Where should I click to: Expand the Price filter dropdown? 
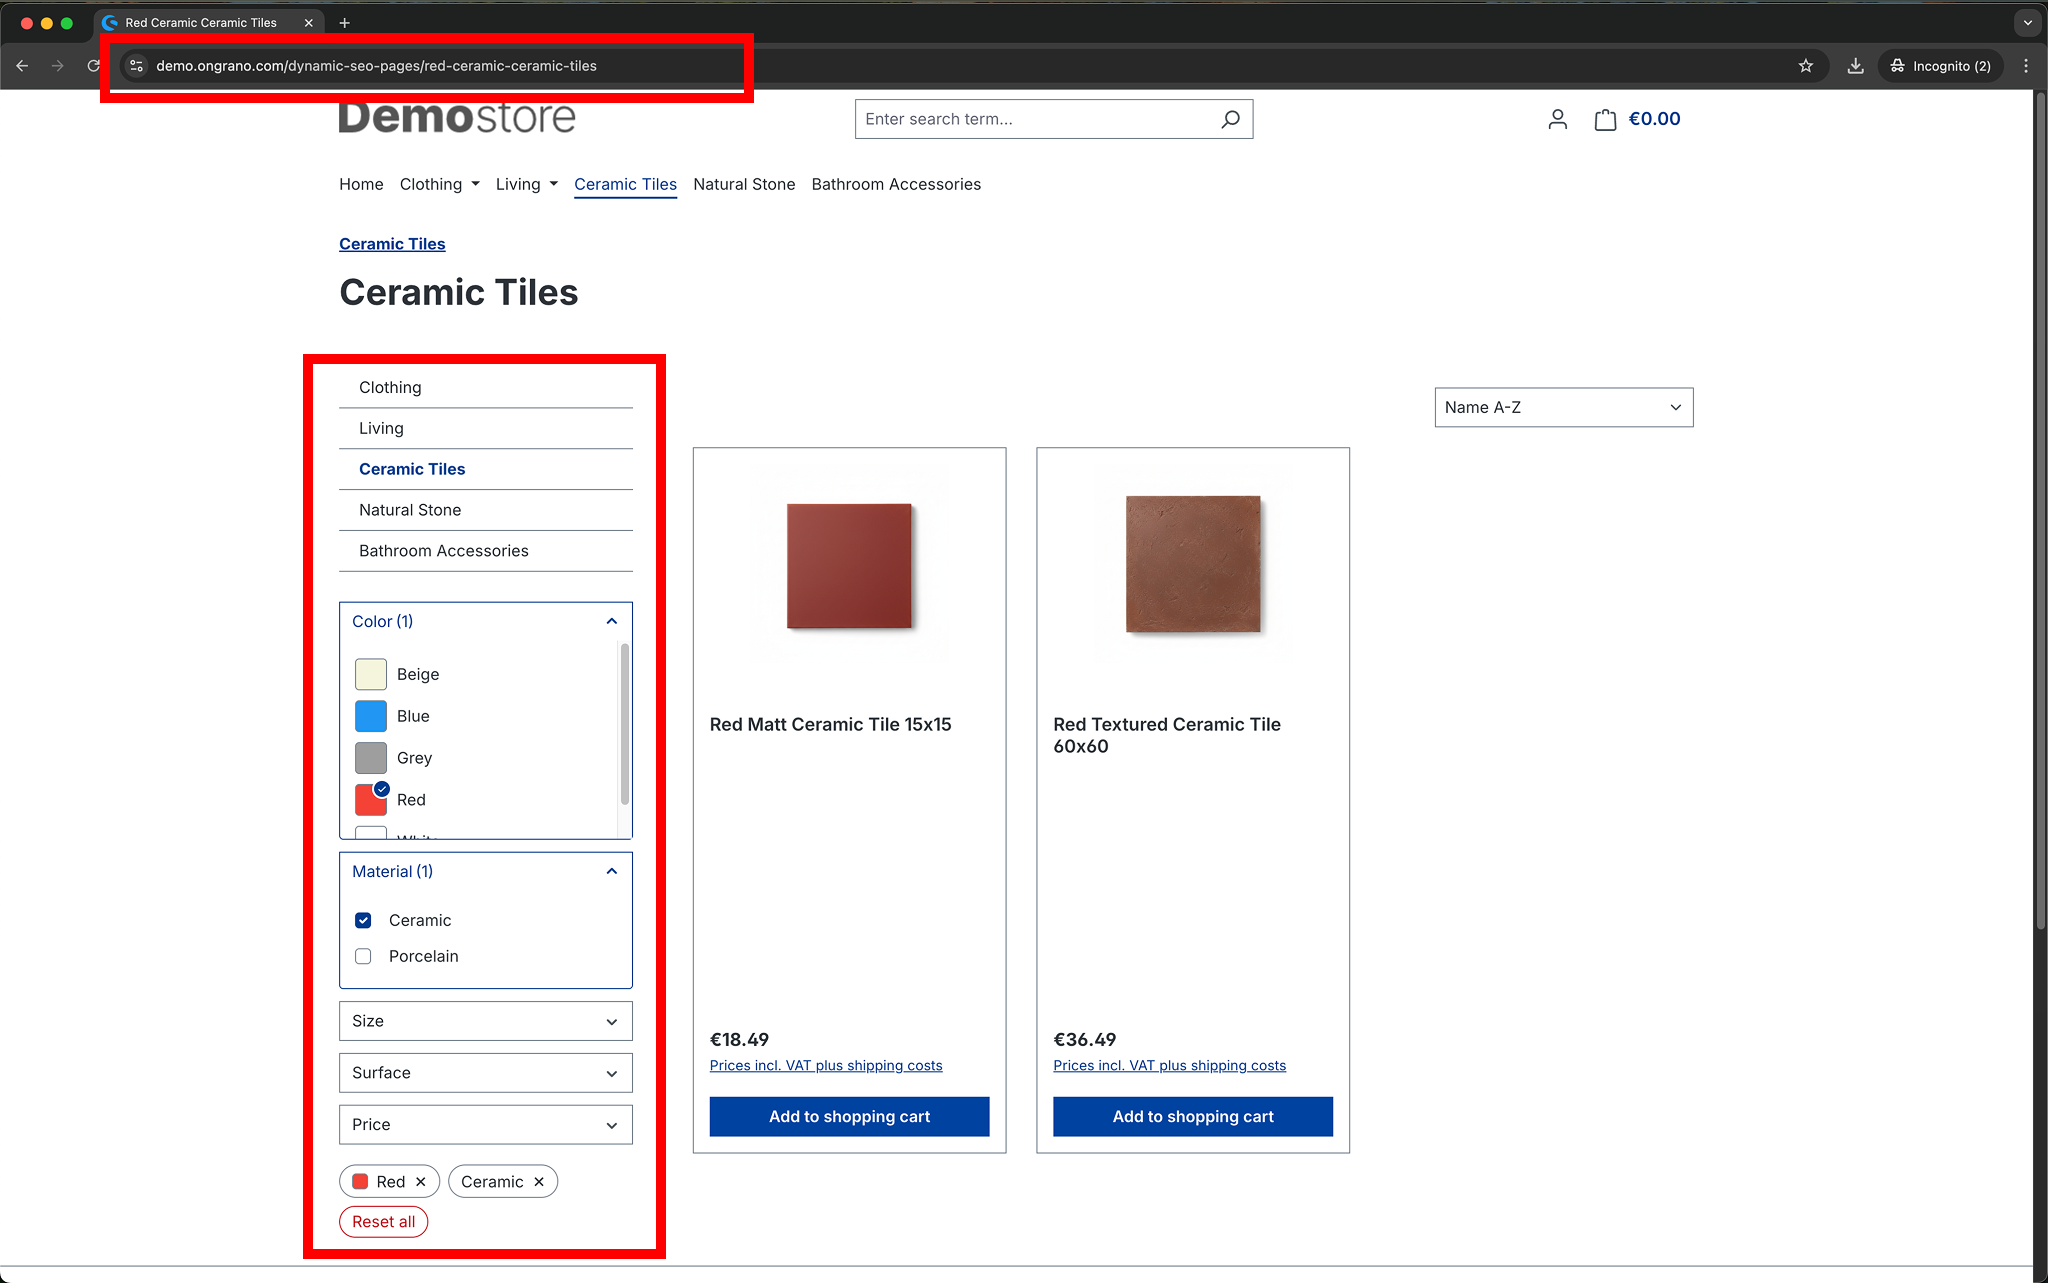(x=486, y=1125)
